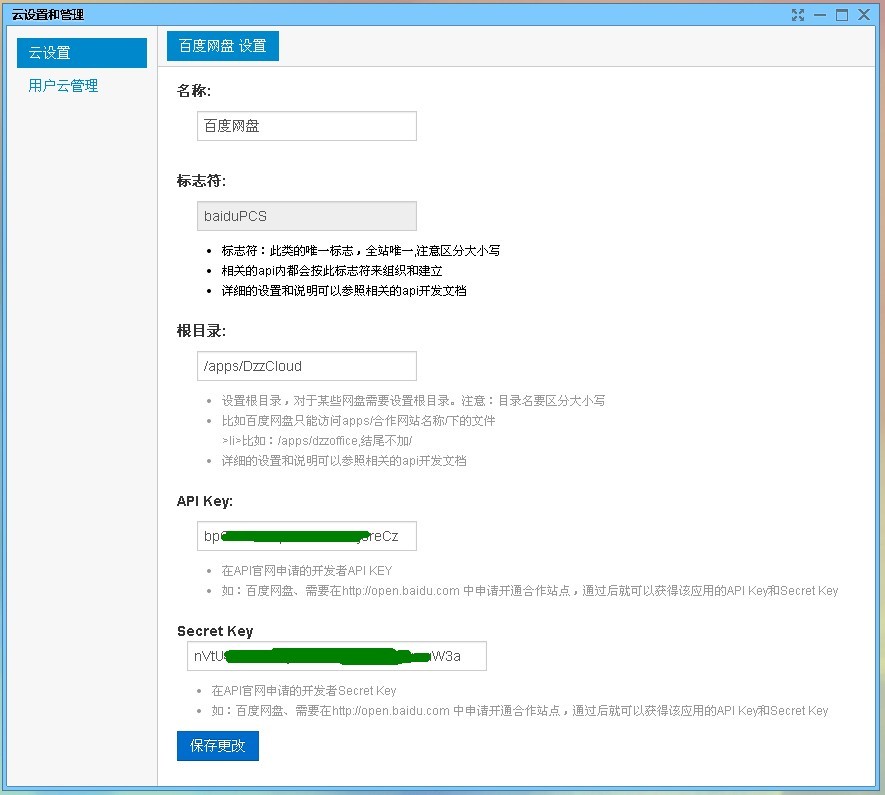Focus the 根目录 field with /apps/DzzCloud
Viewport: 885px width, 795px height.
pyautogui.click(x=306, y=366)
